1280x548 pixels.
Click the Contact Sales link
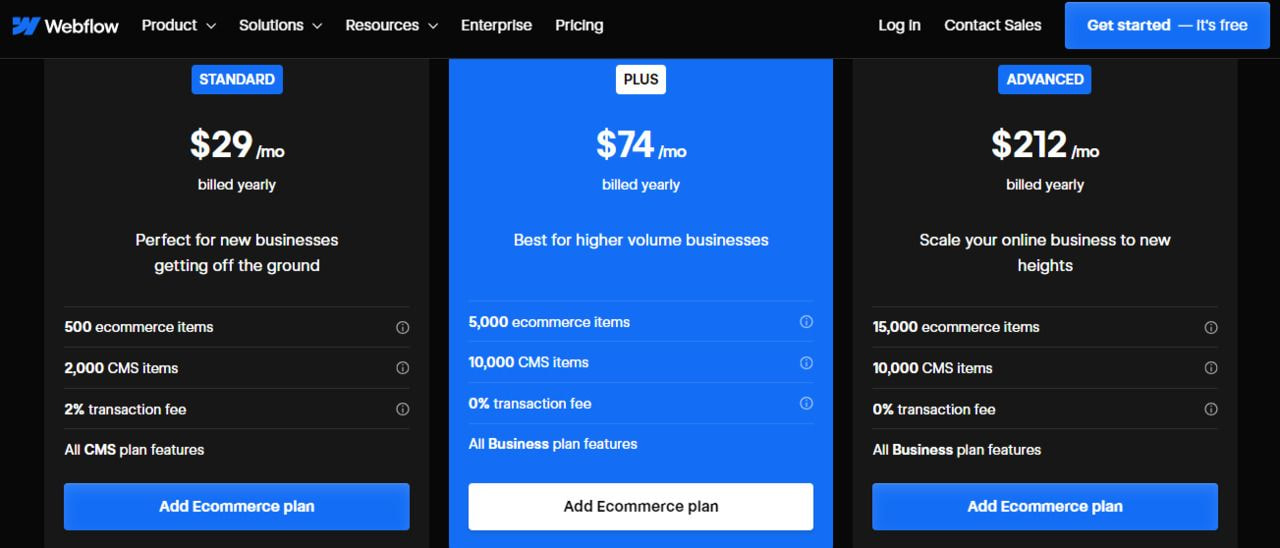coord(992,25)
